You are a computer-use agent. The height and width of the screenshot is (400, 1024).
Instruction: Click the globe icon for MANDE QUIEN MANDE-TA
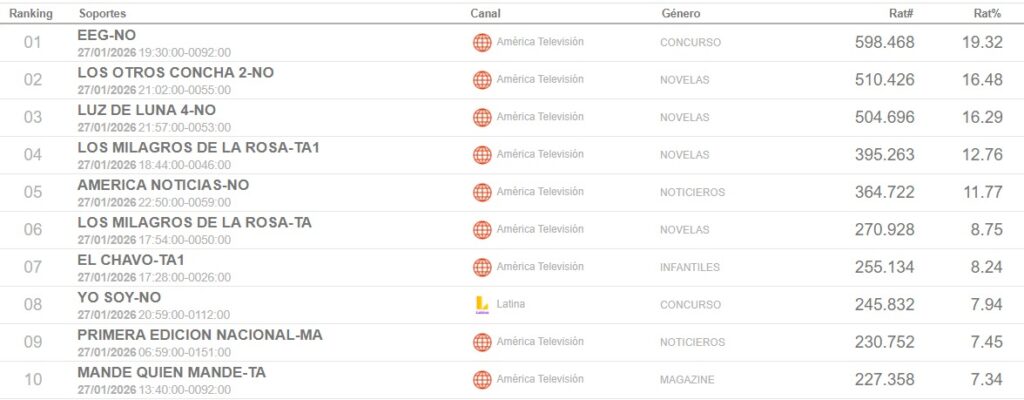pyautogui.click(x=482, y=380)
